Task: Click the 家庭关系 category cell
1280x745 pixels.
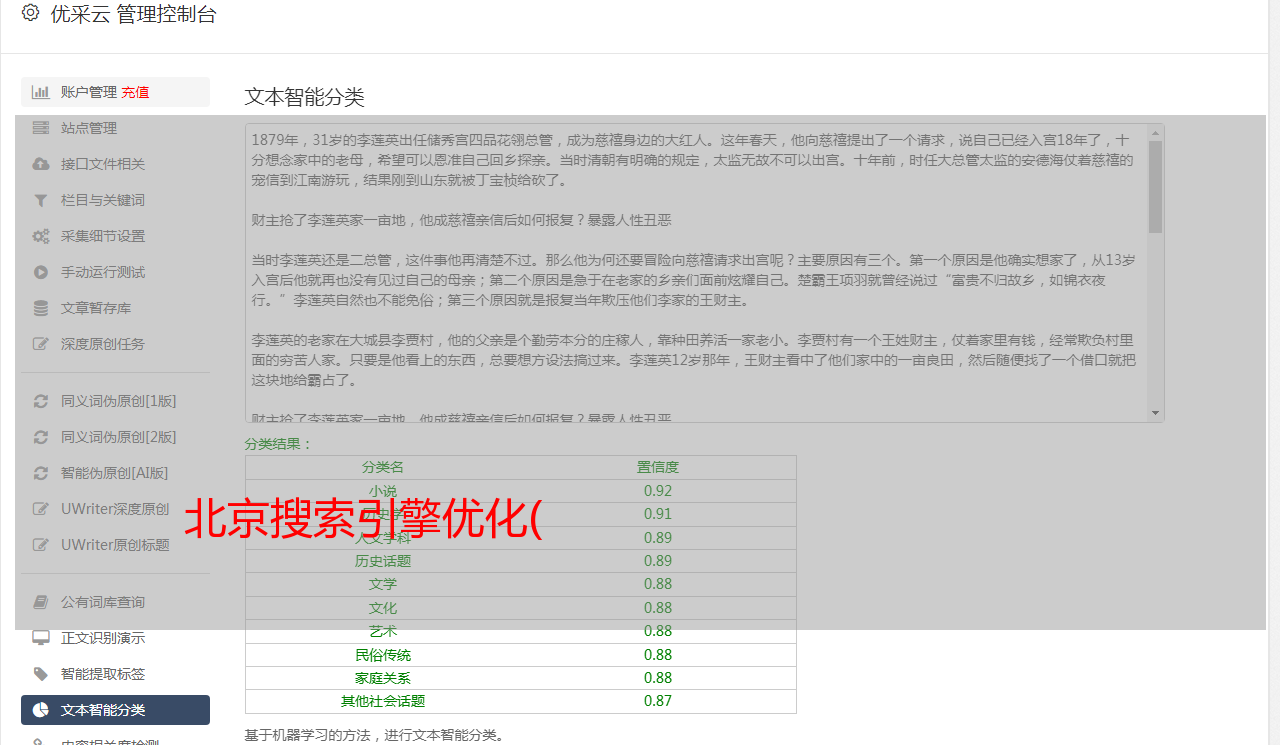Action: 383,678
